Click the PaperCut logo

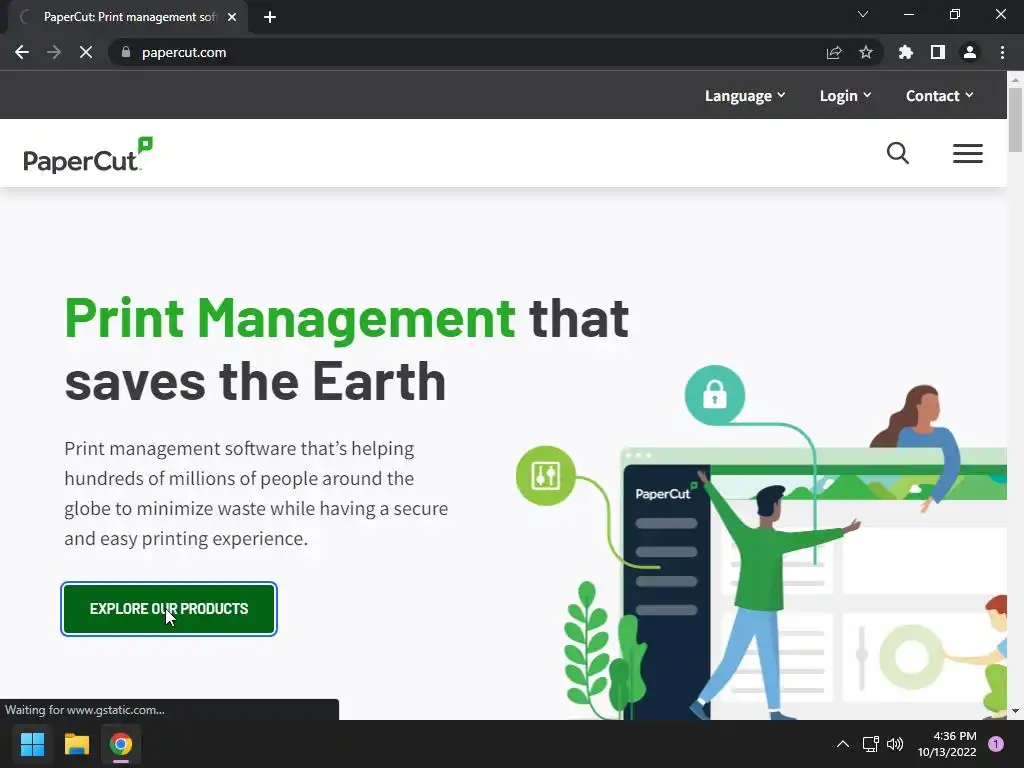pyautogui.click(x=88, y=155)
